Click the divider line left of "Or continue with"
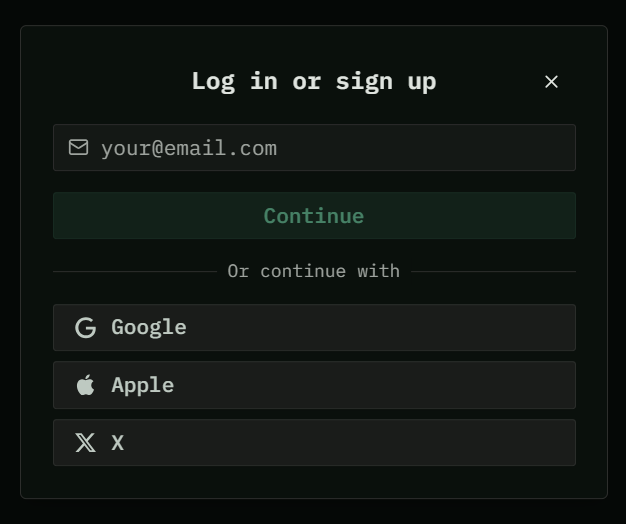This screenshot has width=626, height=524. click(x=134, y=271)
